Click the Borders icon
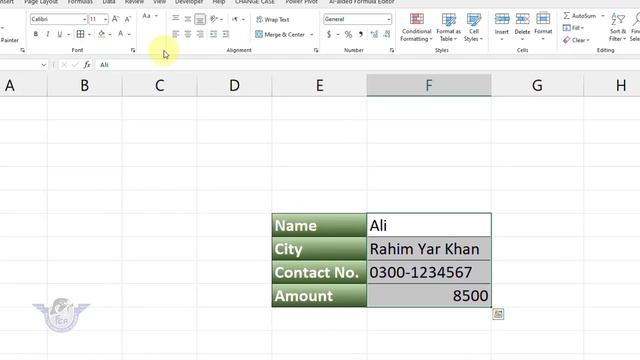This screenshot has width=640, height=360. 80,34
